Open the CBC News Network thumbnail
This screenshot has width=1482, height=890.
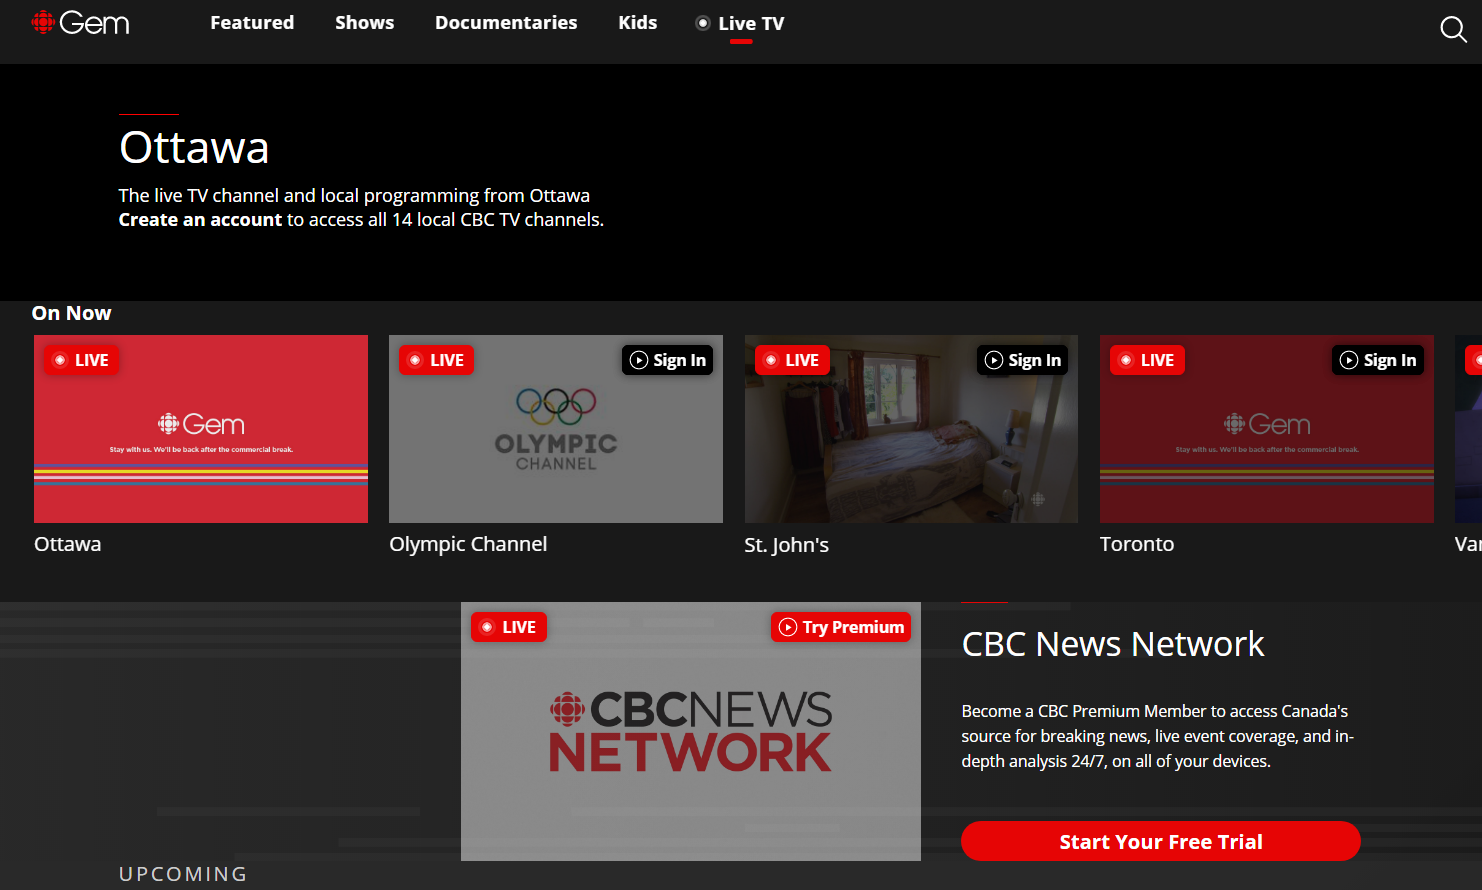[691, 731]
